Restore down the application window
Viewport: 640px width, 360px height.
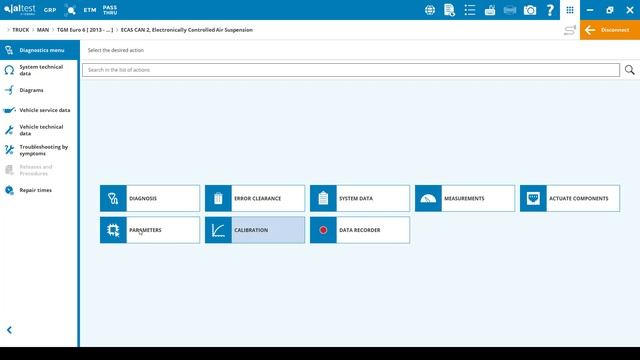click(x=610, y=10)
